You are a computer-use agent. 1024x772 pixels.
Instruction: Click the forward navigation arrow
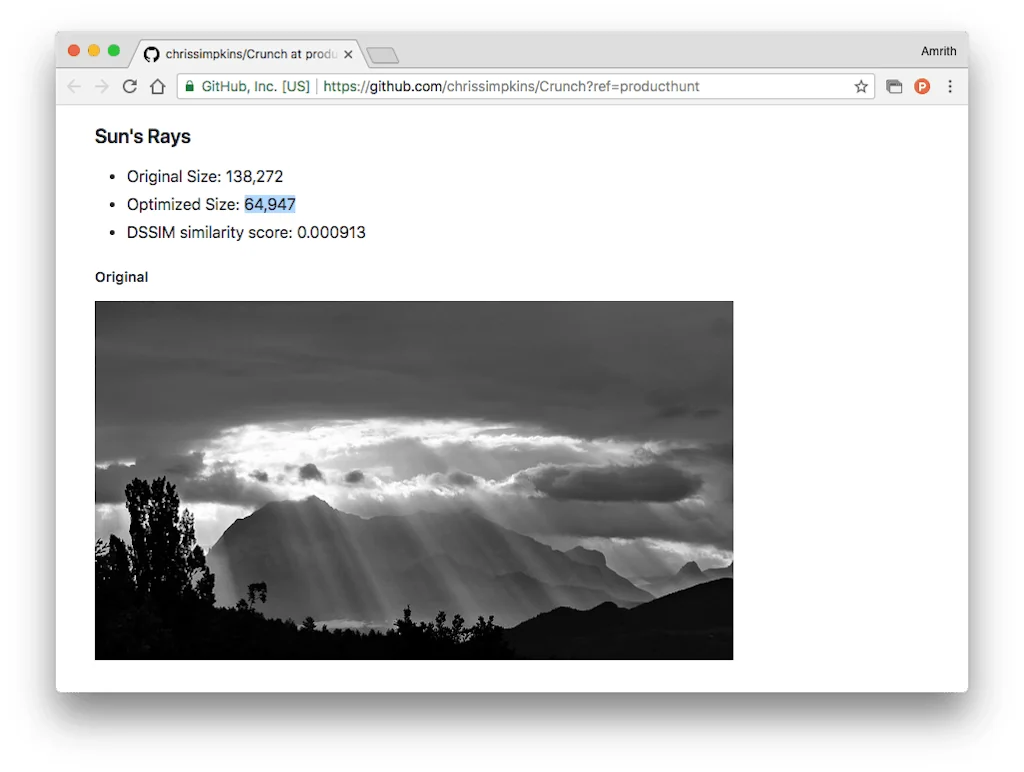tap(101, 86)
